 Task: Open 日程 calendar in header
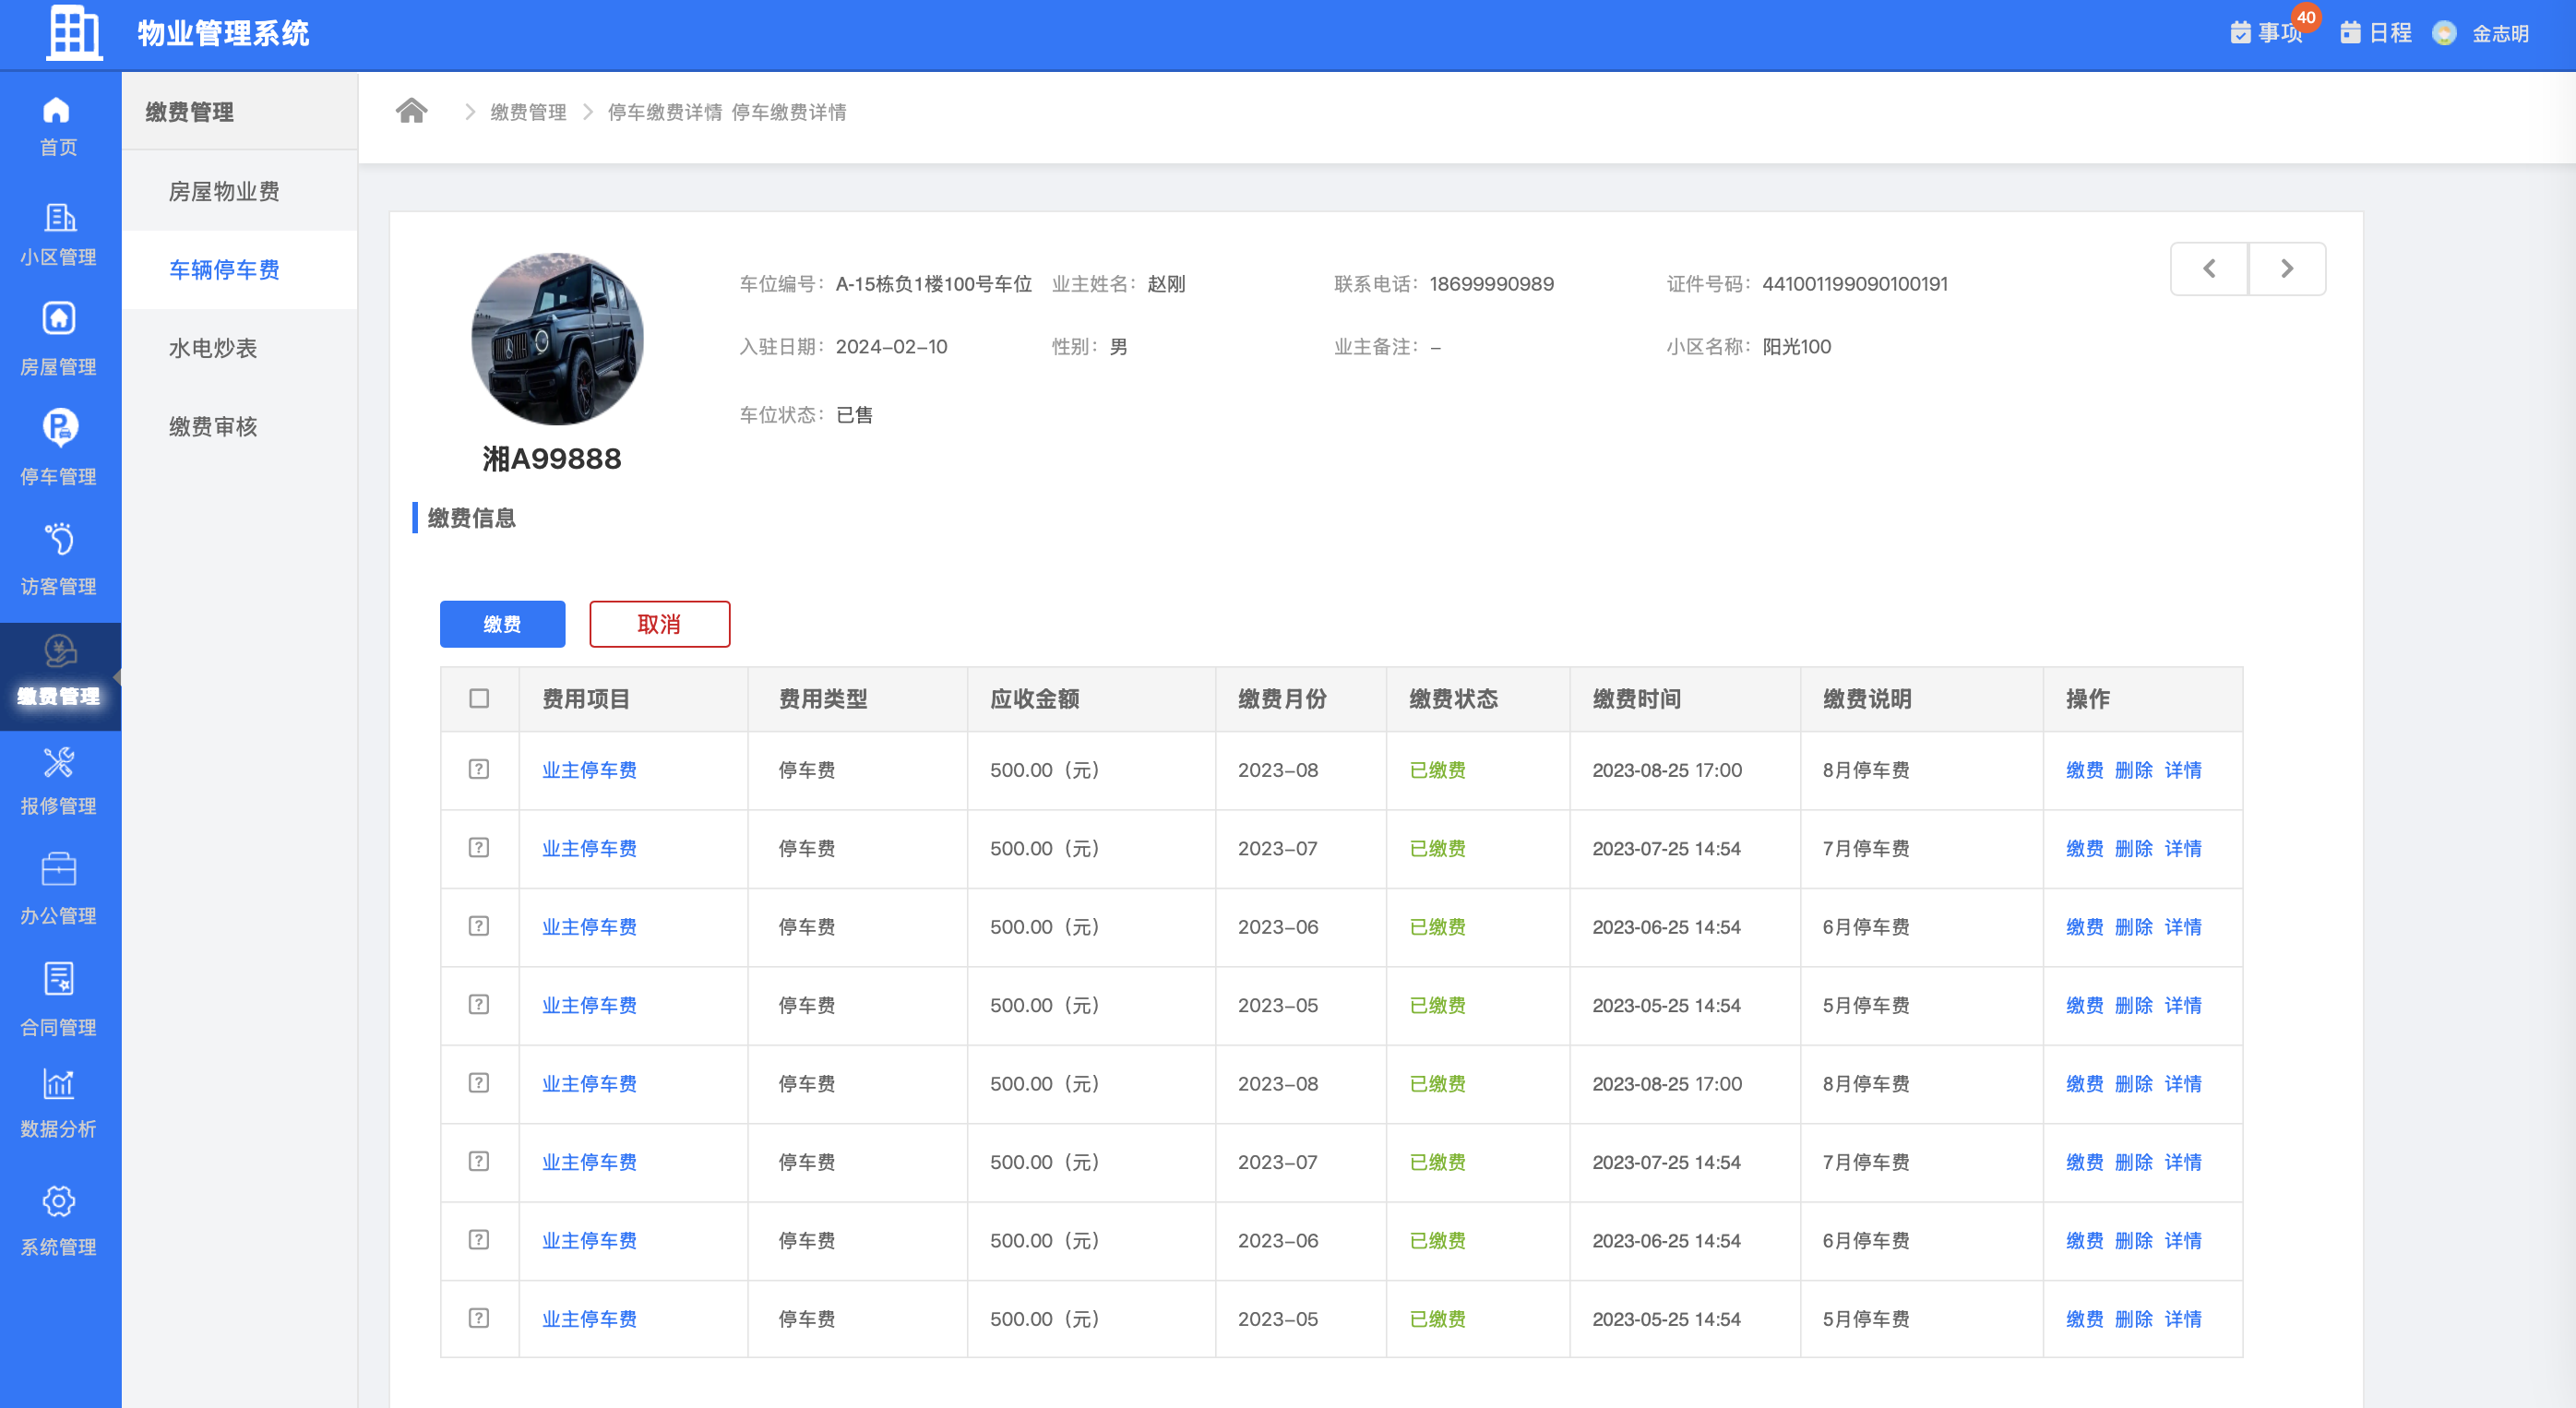click(2376, 33)
